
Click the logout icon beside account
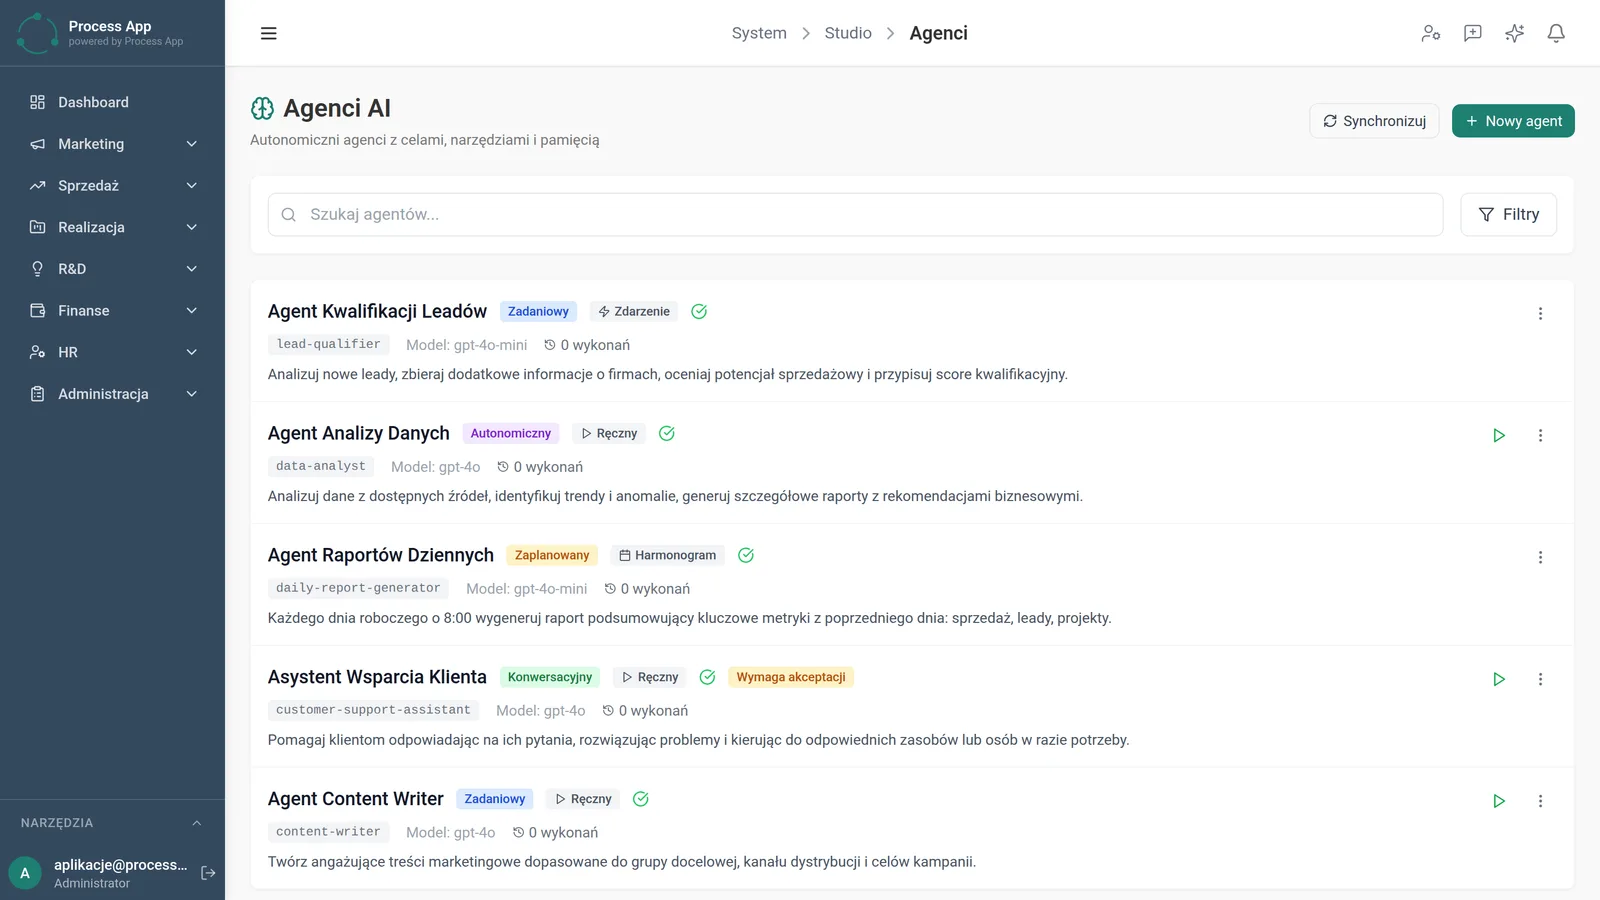pos(208,873)
